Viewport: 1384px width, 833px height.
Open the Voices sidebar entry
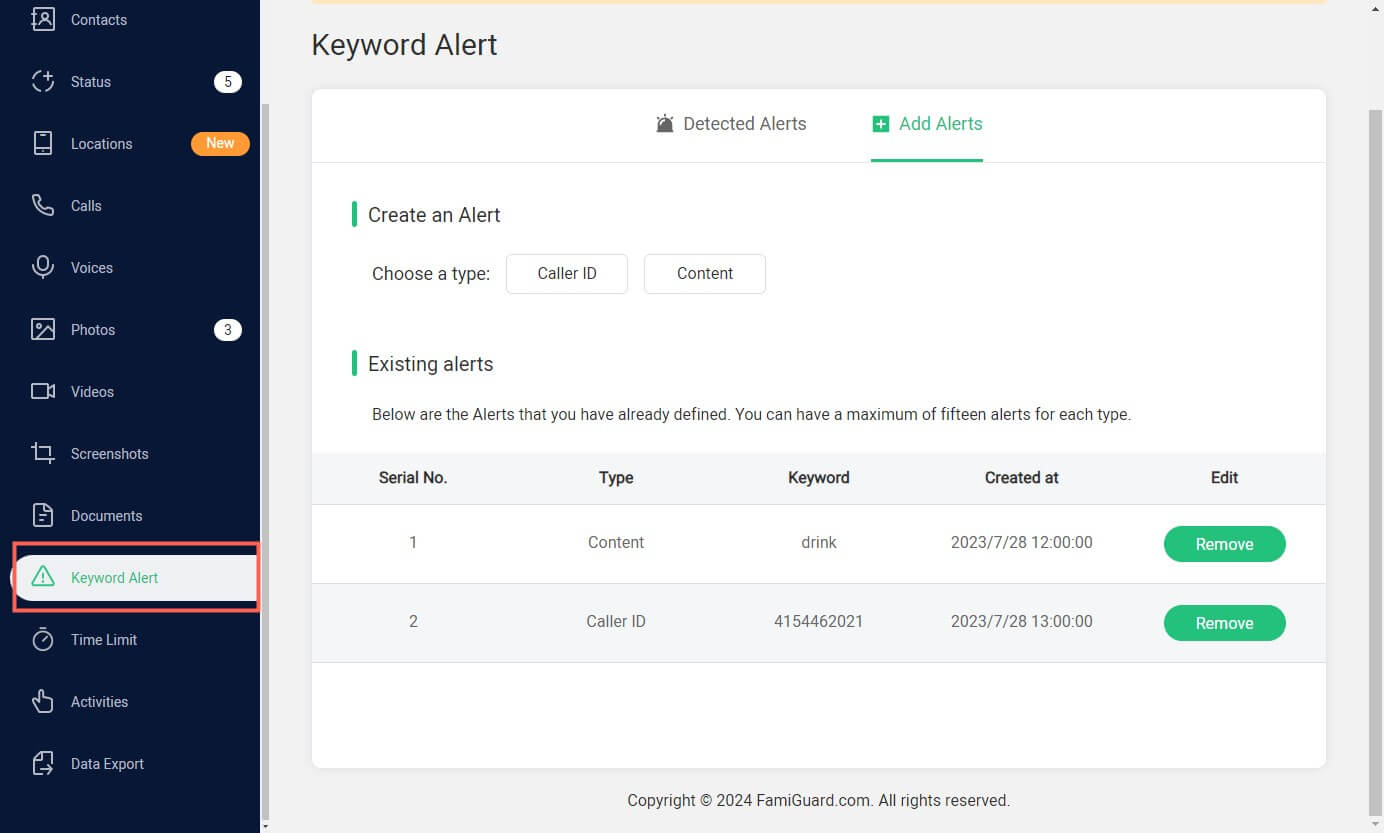pyautogui.click(x=92, y=268)
